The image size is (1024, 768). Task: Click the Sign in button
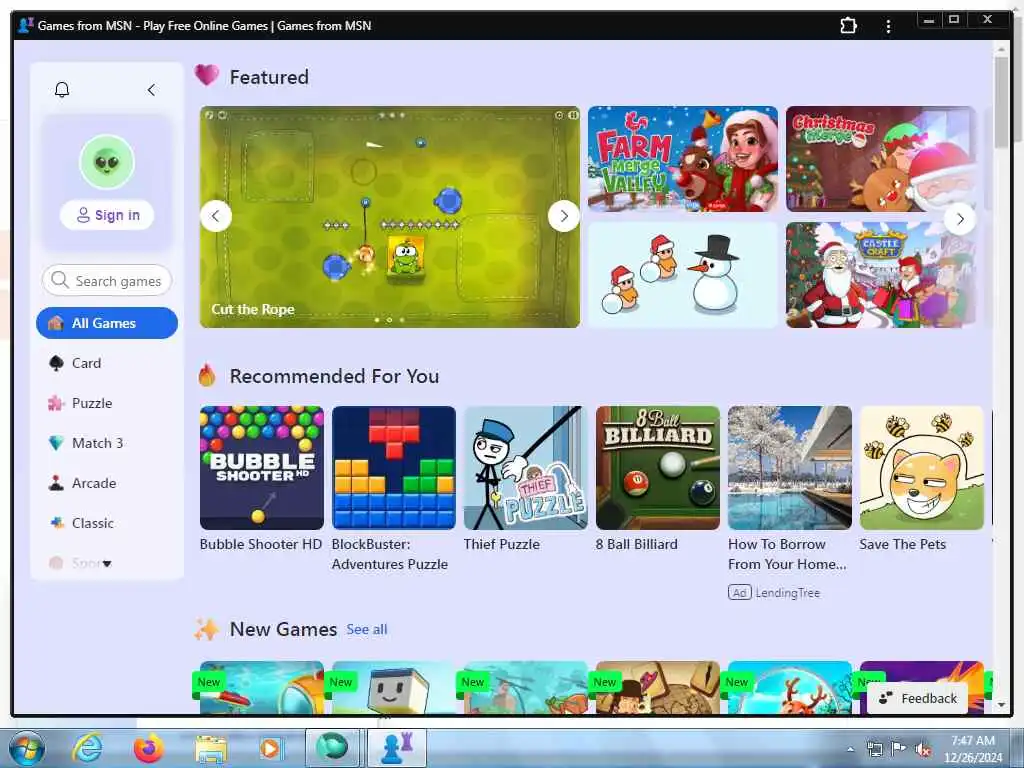pyautogui.click(x=107, y=215)
